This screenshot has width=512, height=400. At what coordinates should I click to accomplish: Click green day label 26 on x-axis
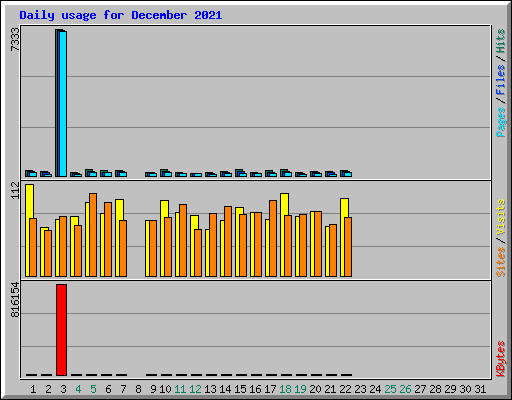[x=405, y=389]
